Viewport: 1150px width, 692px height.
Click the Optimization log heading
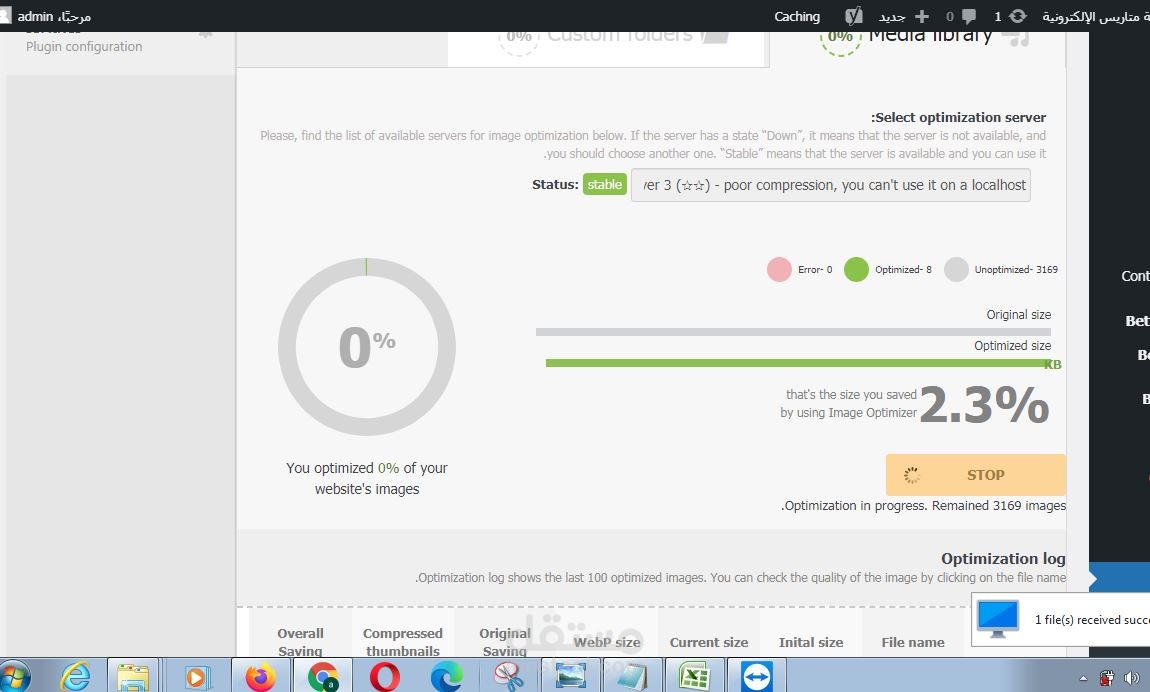[x=1003, y=559]
